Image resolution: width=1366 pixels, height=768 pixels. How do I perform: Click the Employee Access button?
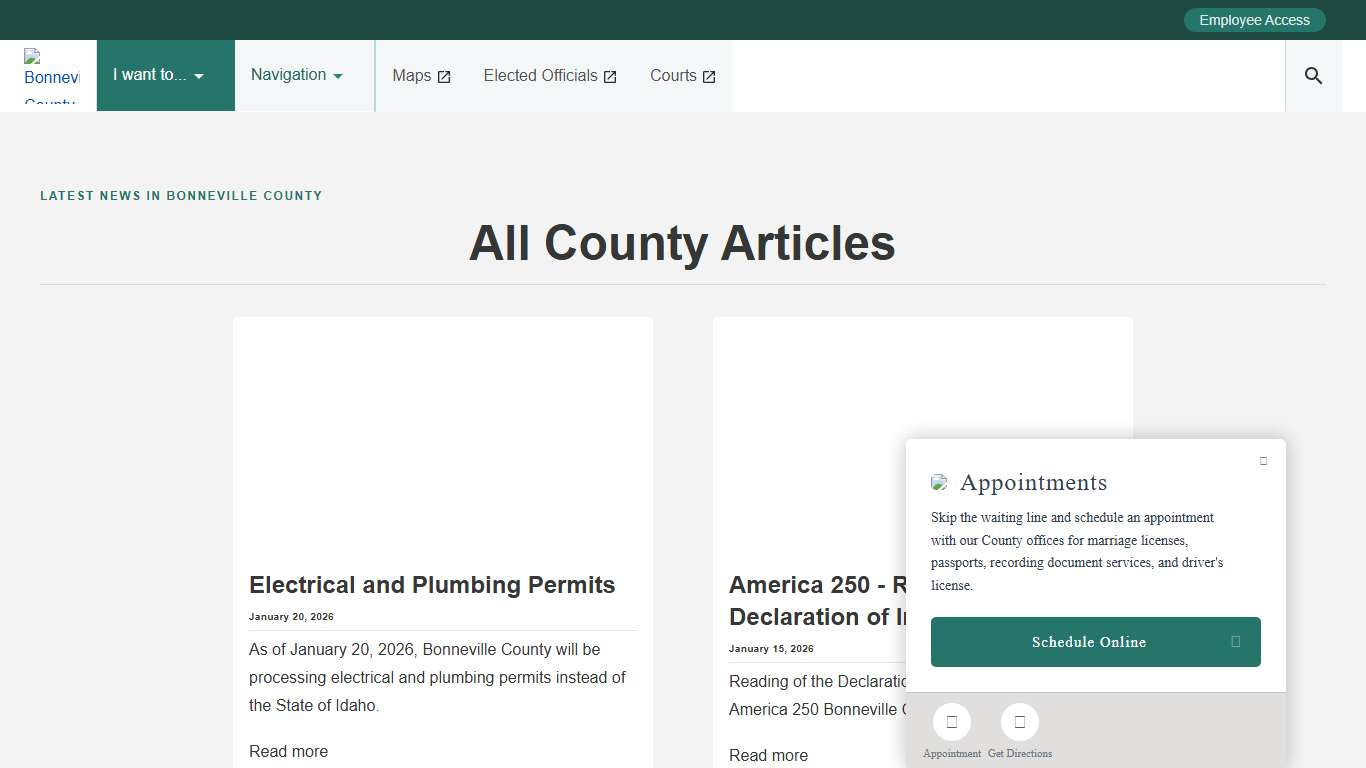coord(1254,19)
